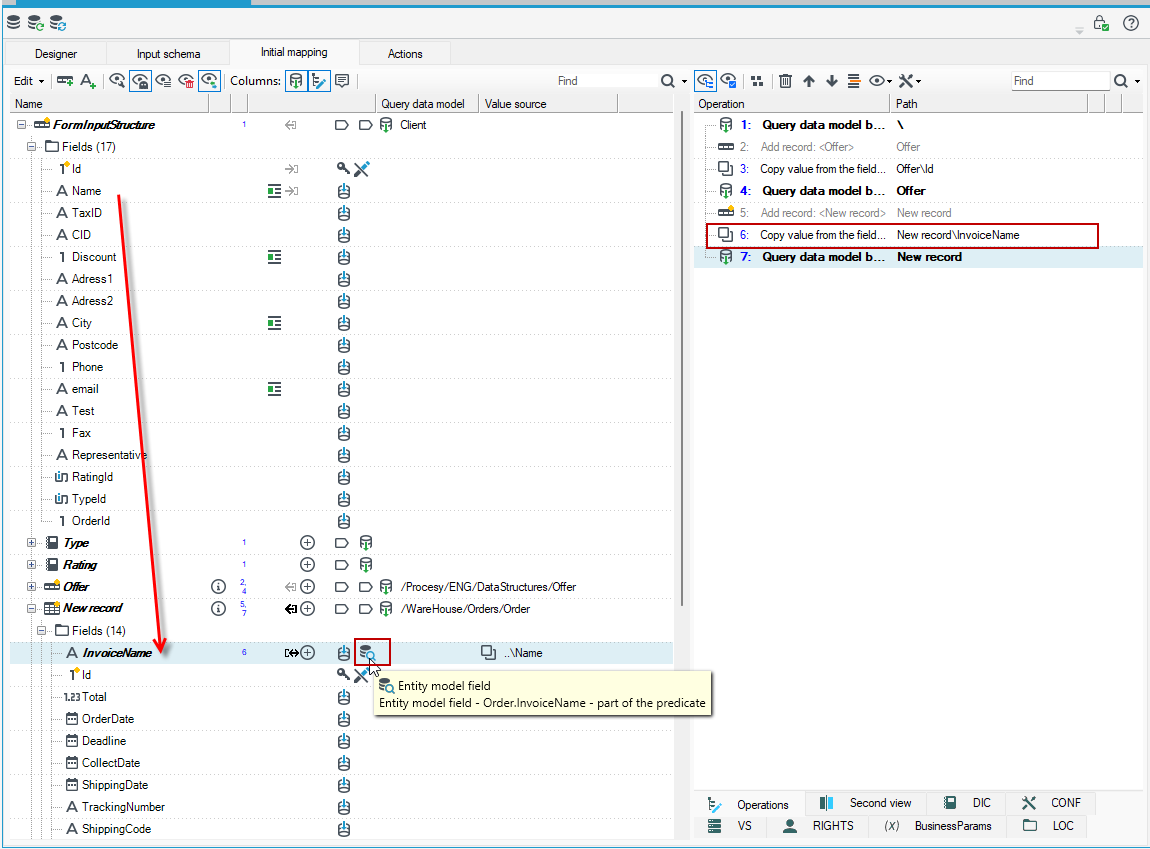
Task: Expand the Offer tree node
Action: point(32,587)
